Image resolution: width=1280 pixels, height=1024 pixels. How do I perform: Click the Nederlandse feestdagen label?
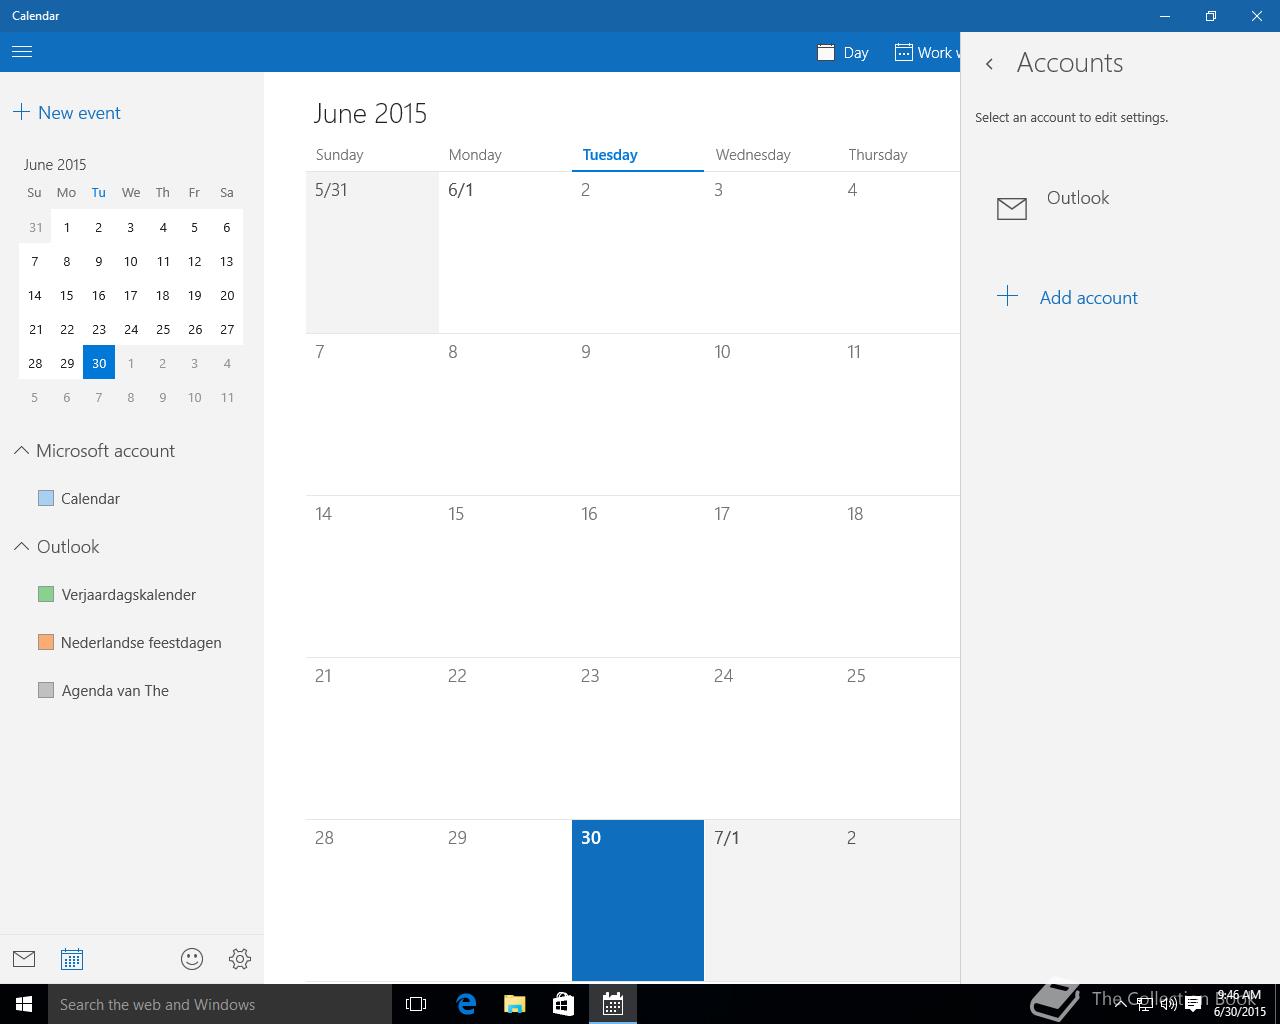click(141, 642)
